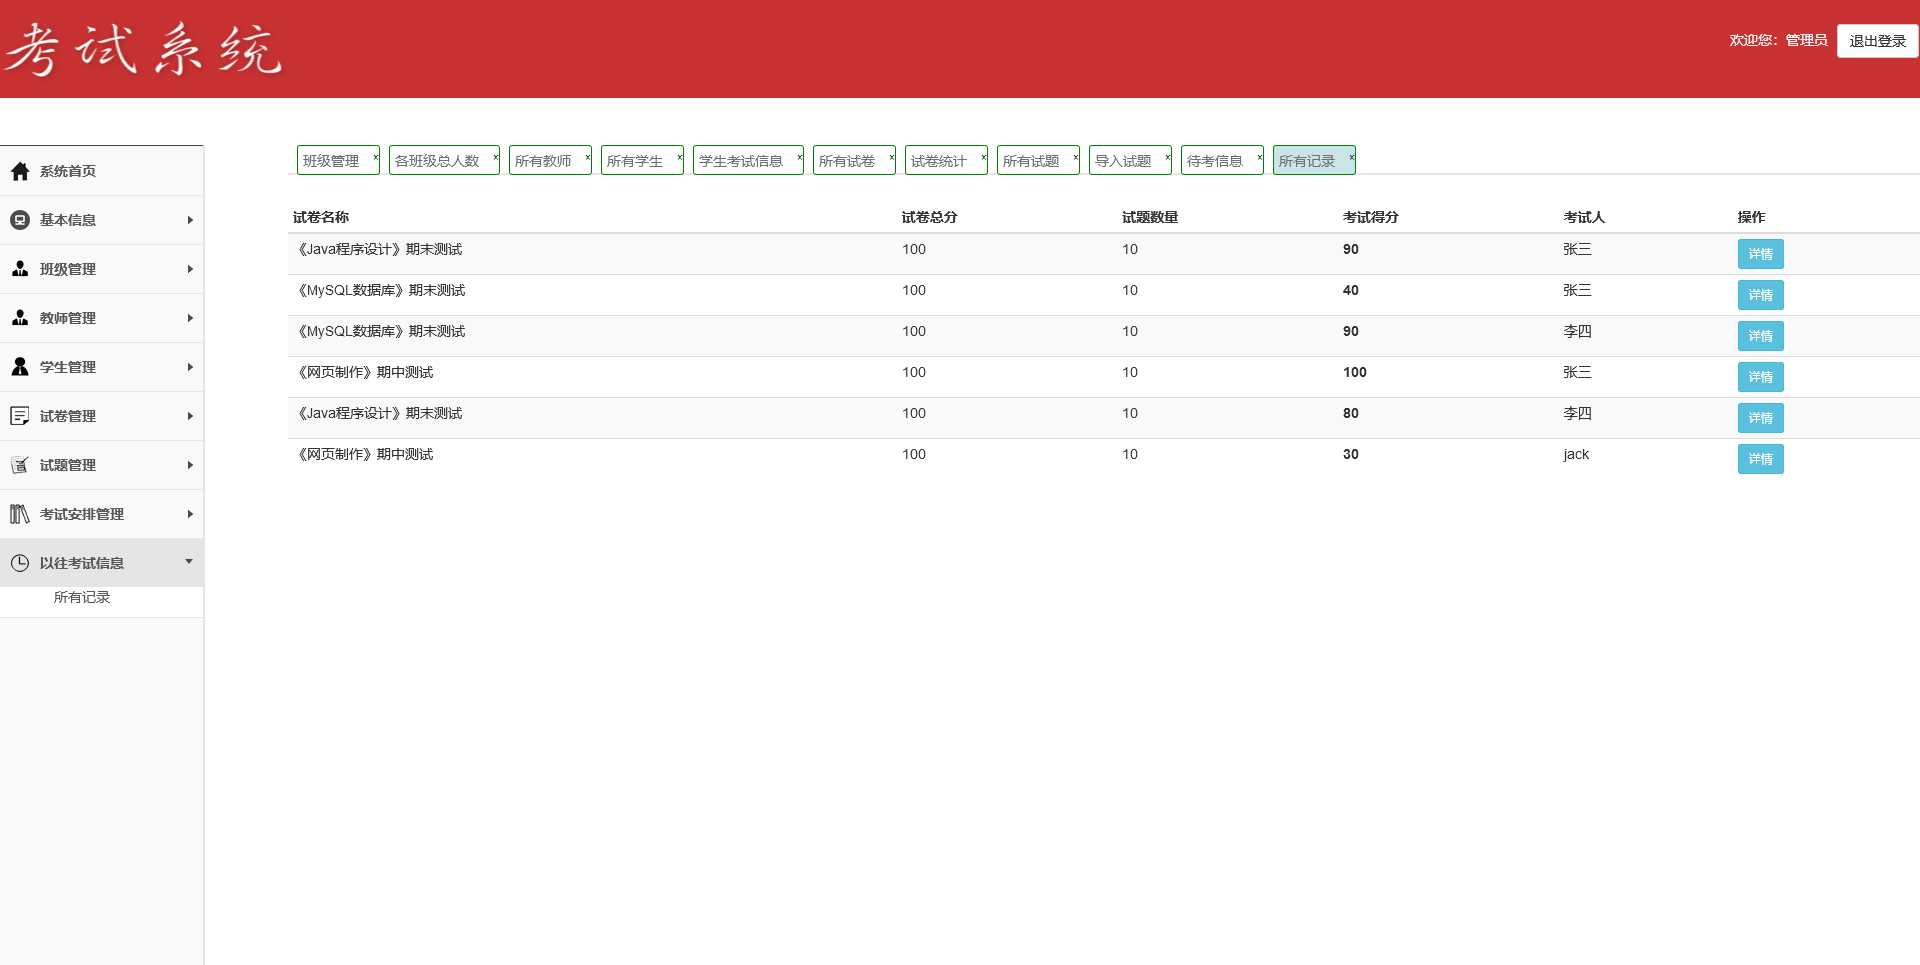Close the 待考信息 tab
The width and height of the screenshot is (1920, 965).
pos(1260,157)
